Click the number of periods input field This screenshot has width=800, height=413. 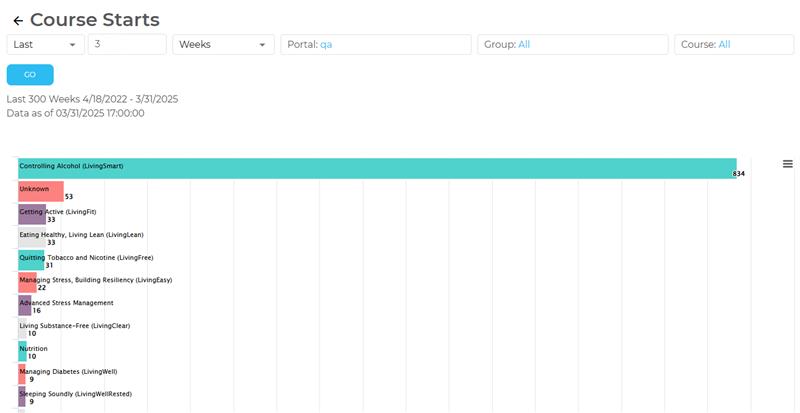(x=127, y=45)
